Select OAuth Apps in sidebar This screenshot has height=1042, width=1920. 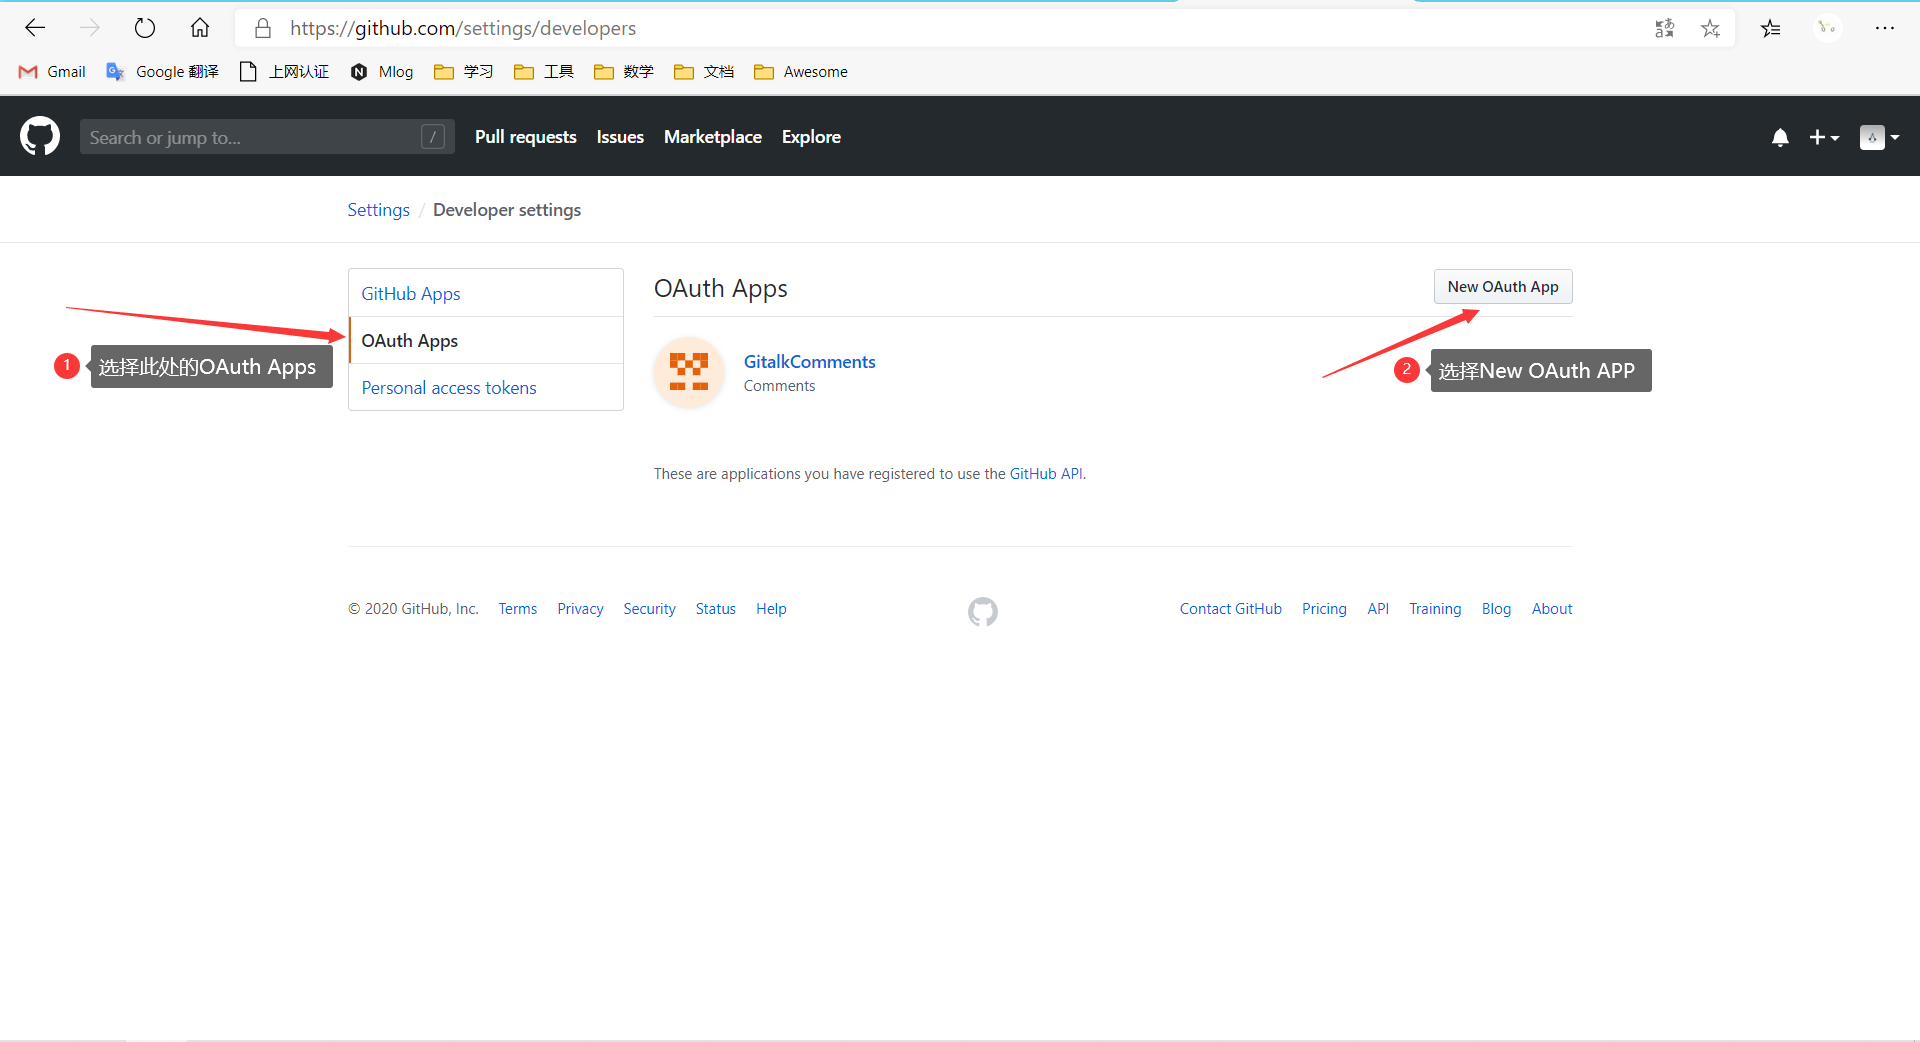[x=486, y=340]
